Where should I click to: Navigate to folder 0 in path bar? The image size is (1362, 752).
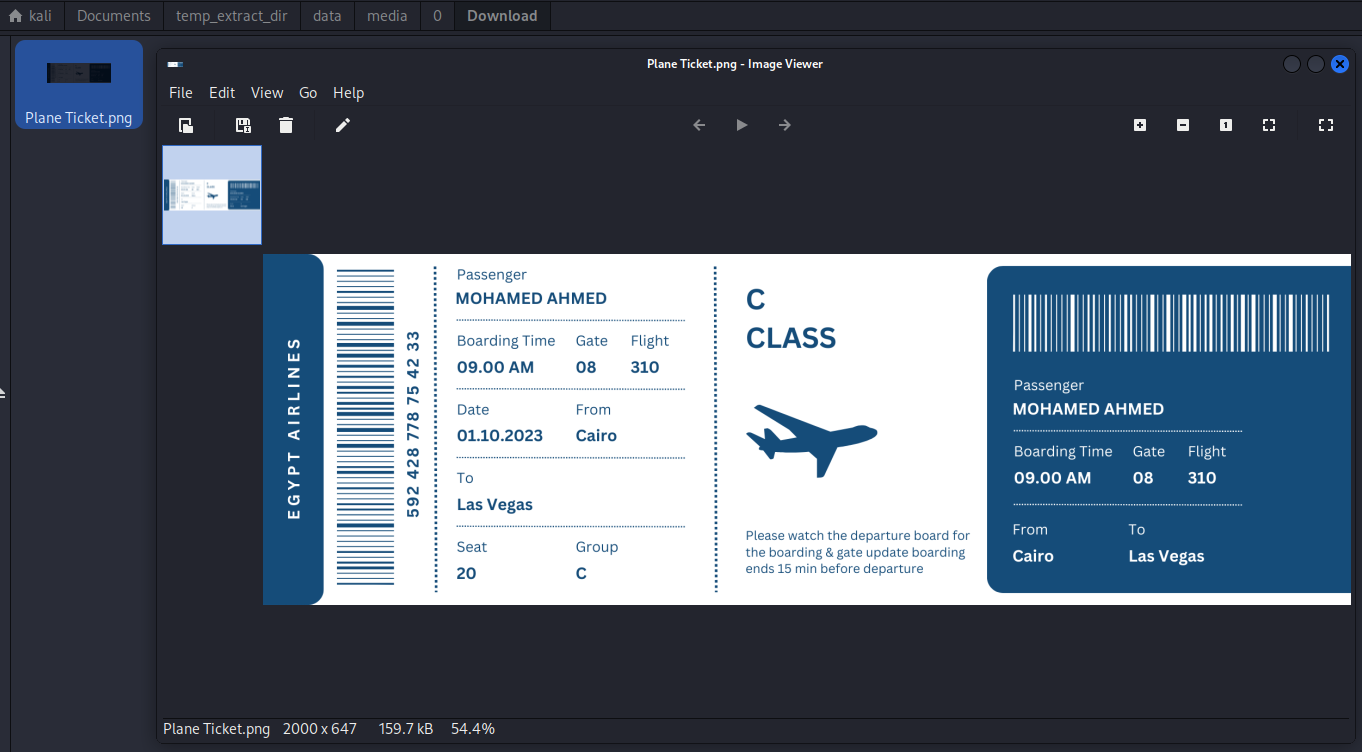437,16
